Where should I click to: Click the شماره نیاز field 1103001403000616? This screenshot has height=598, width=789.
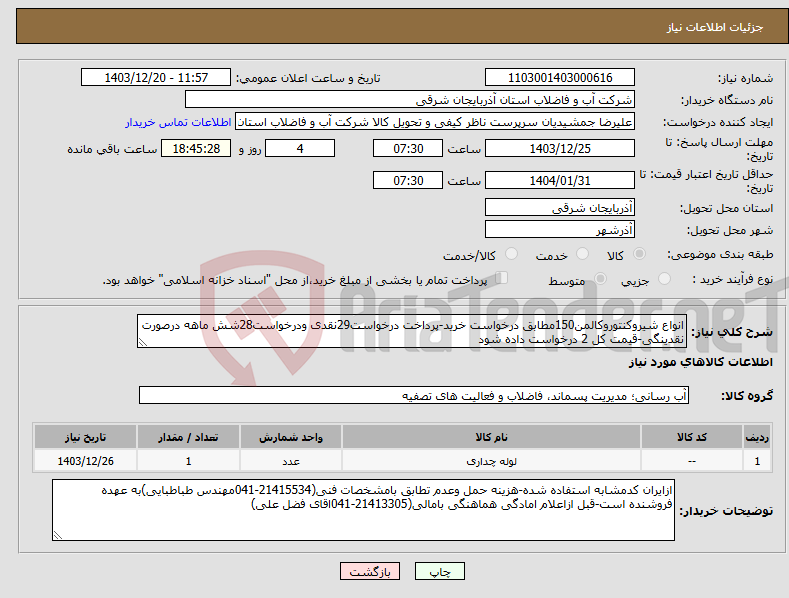[x=560, y=78]
